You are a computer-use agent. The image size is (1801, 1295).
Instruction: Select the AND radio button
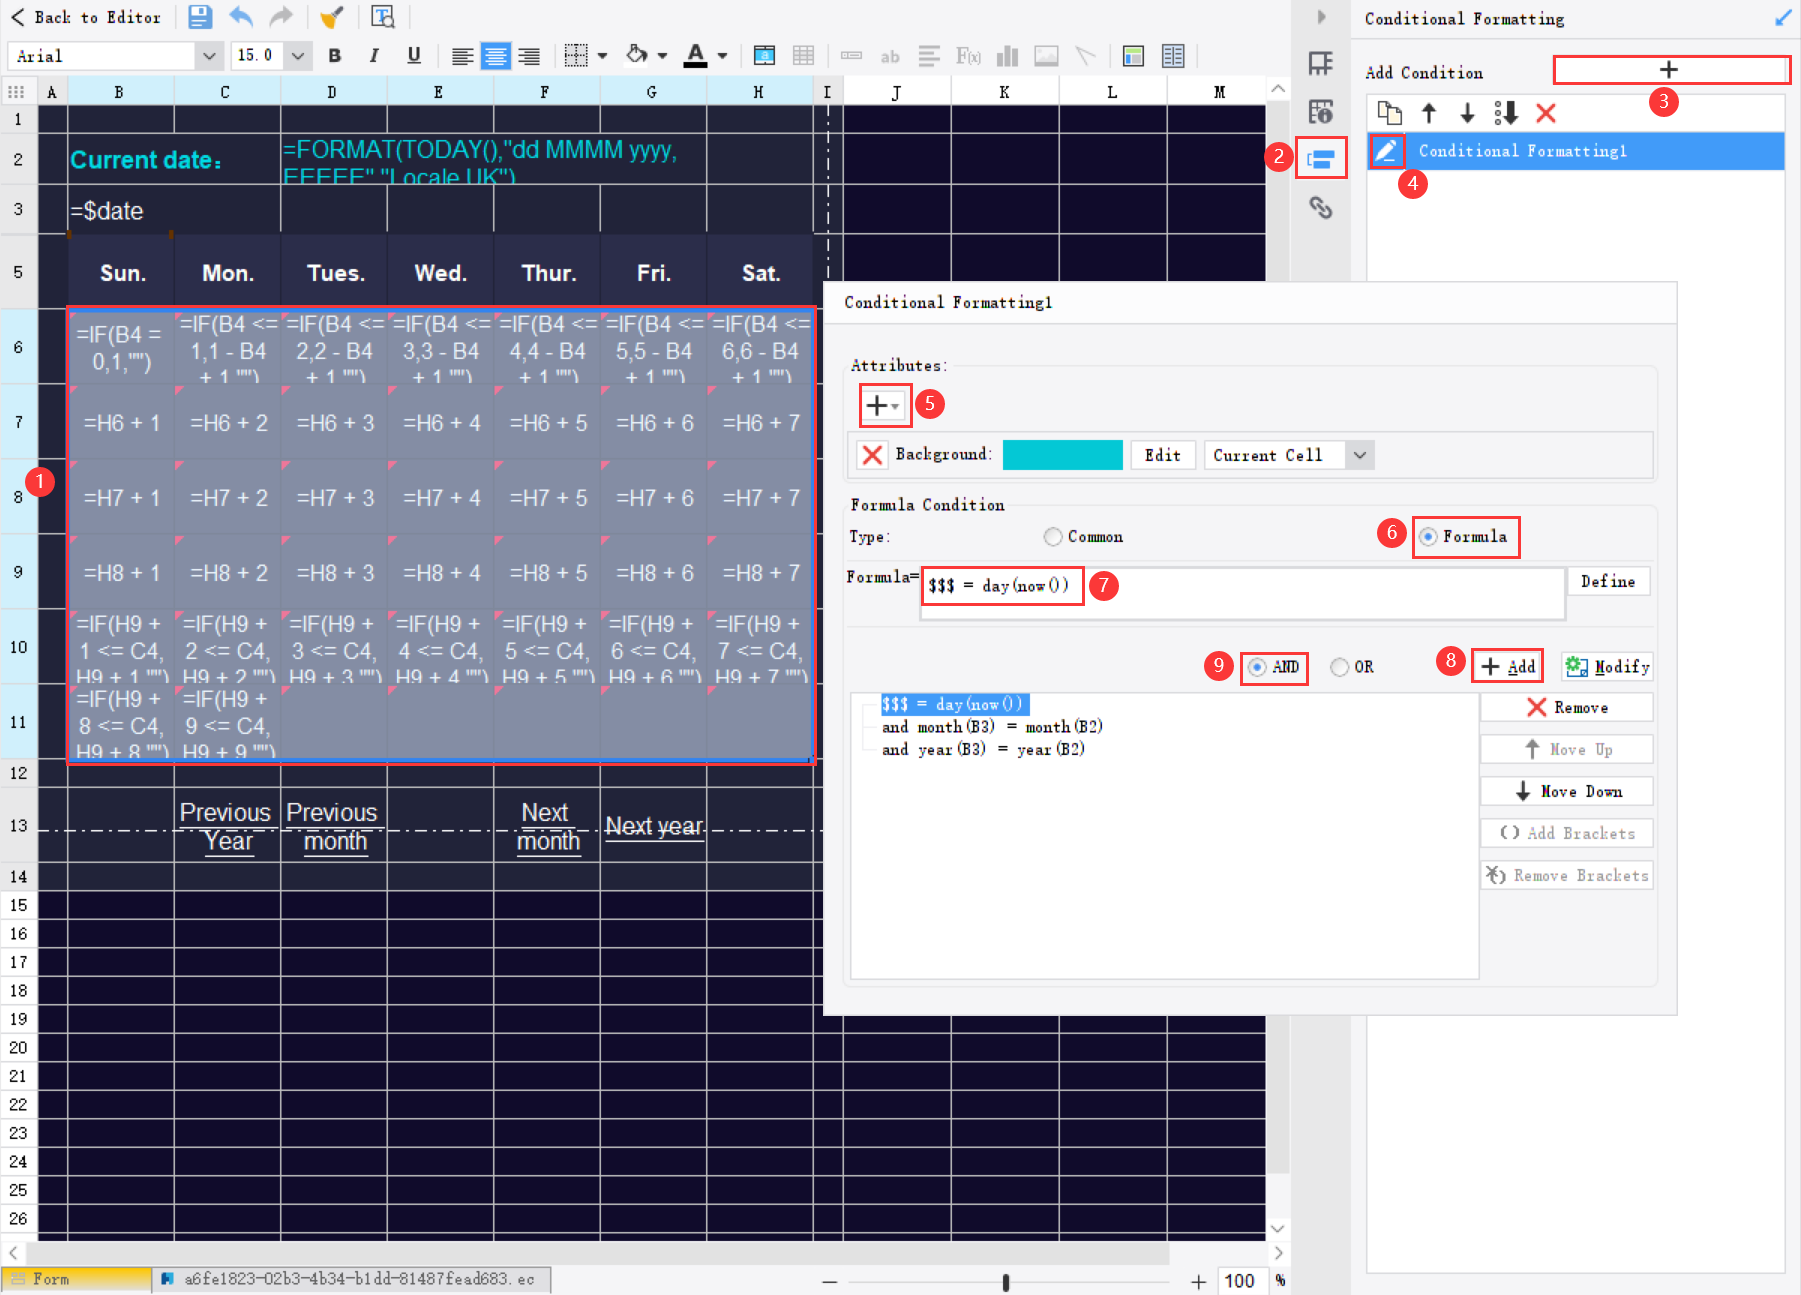tap(1257, 667)
